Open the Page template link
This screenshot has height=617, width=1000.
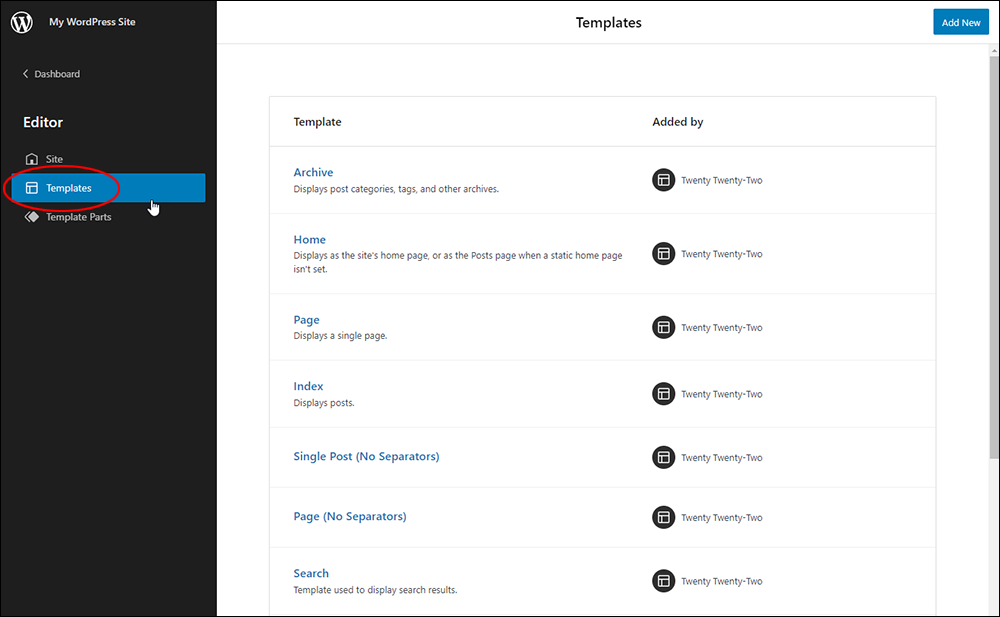point(306,320)
